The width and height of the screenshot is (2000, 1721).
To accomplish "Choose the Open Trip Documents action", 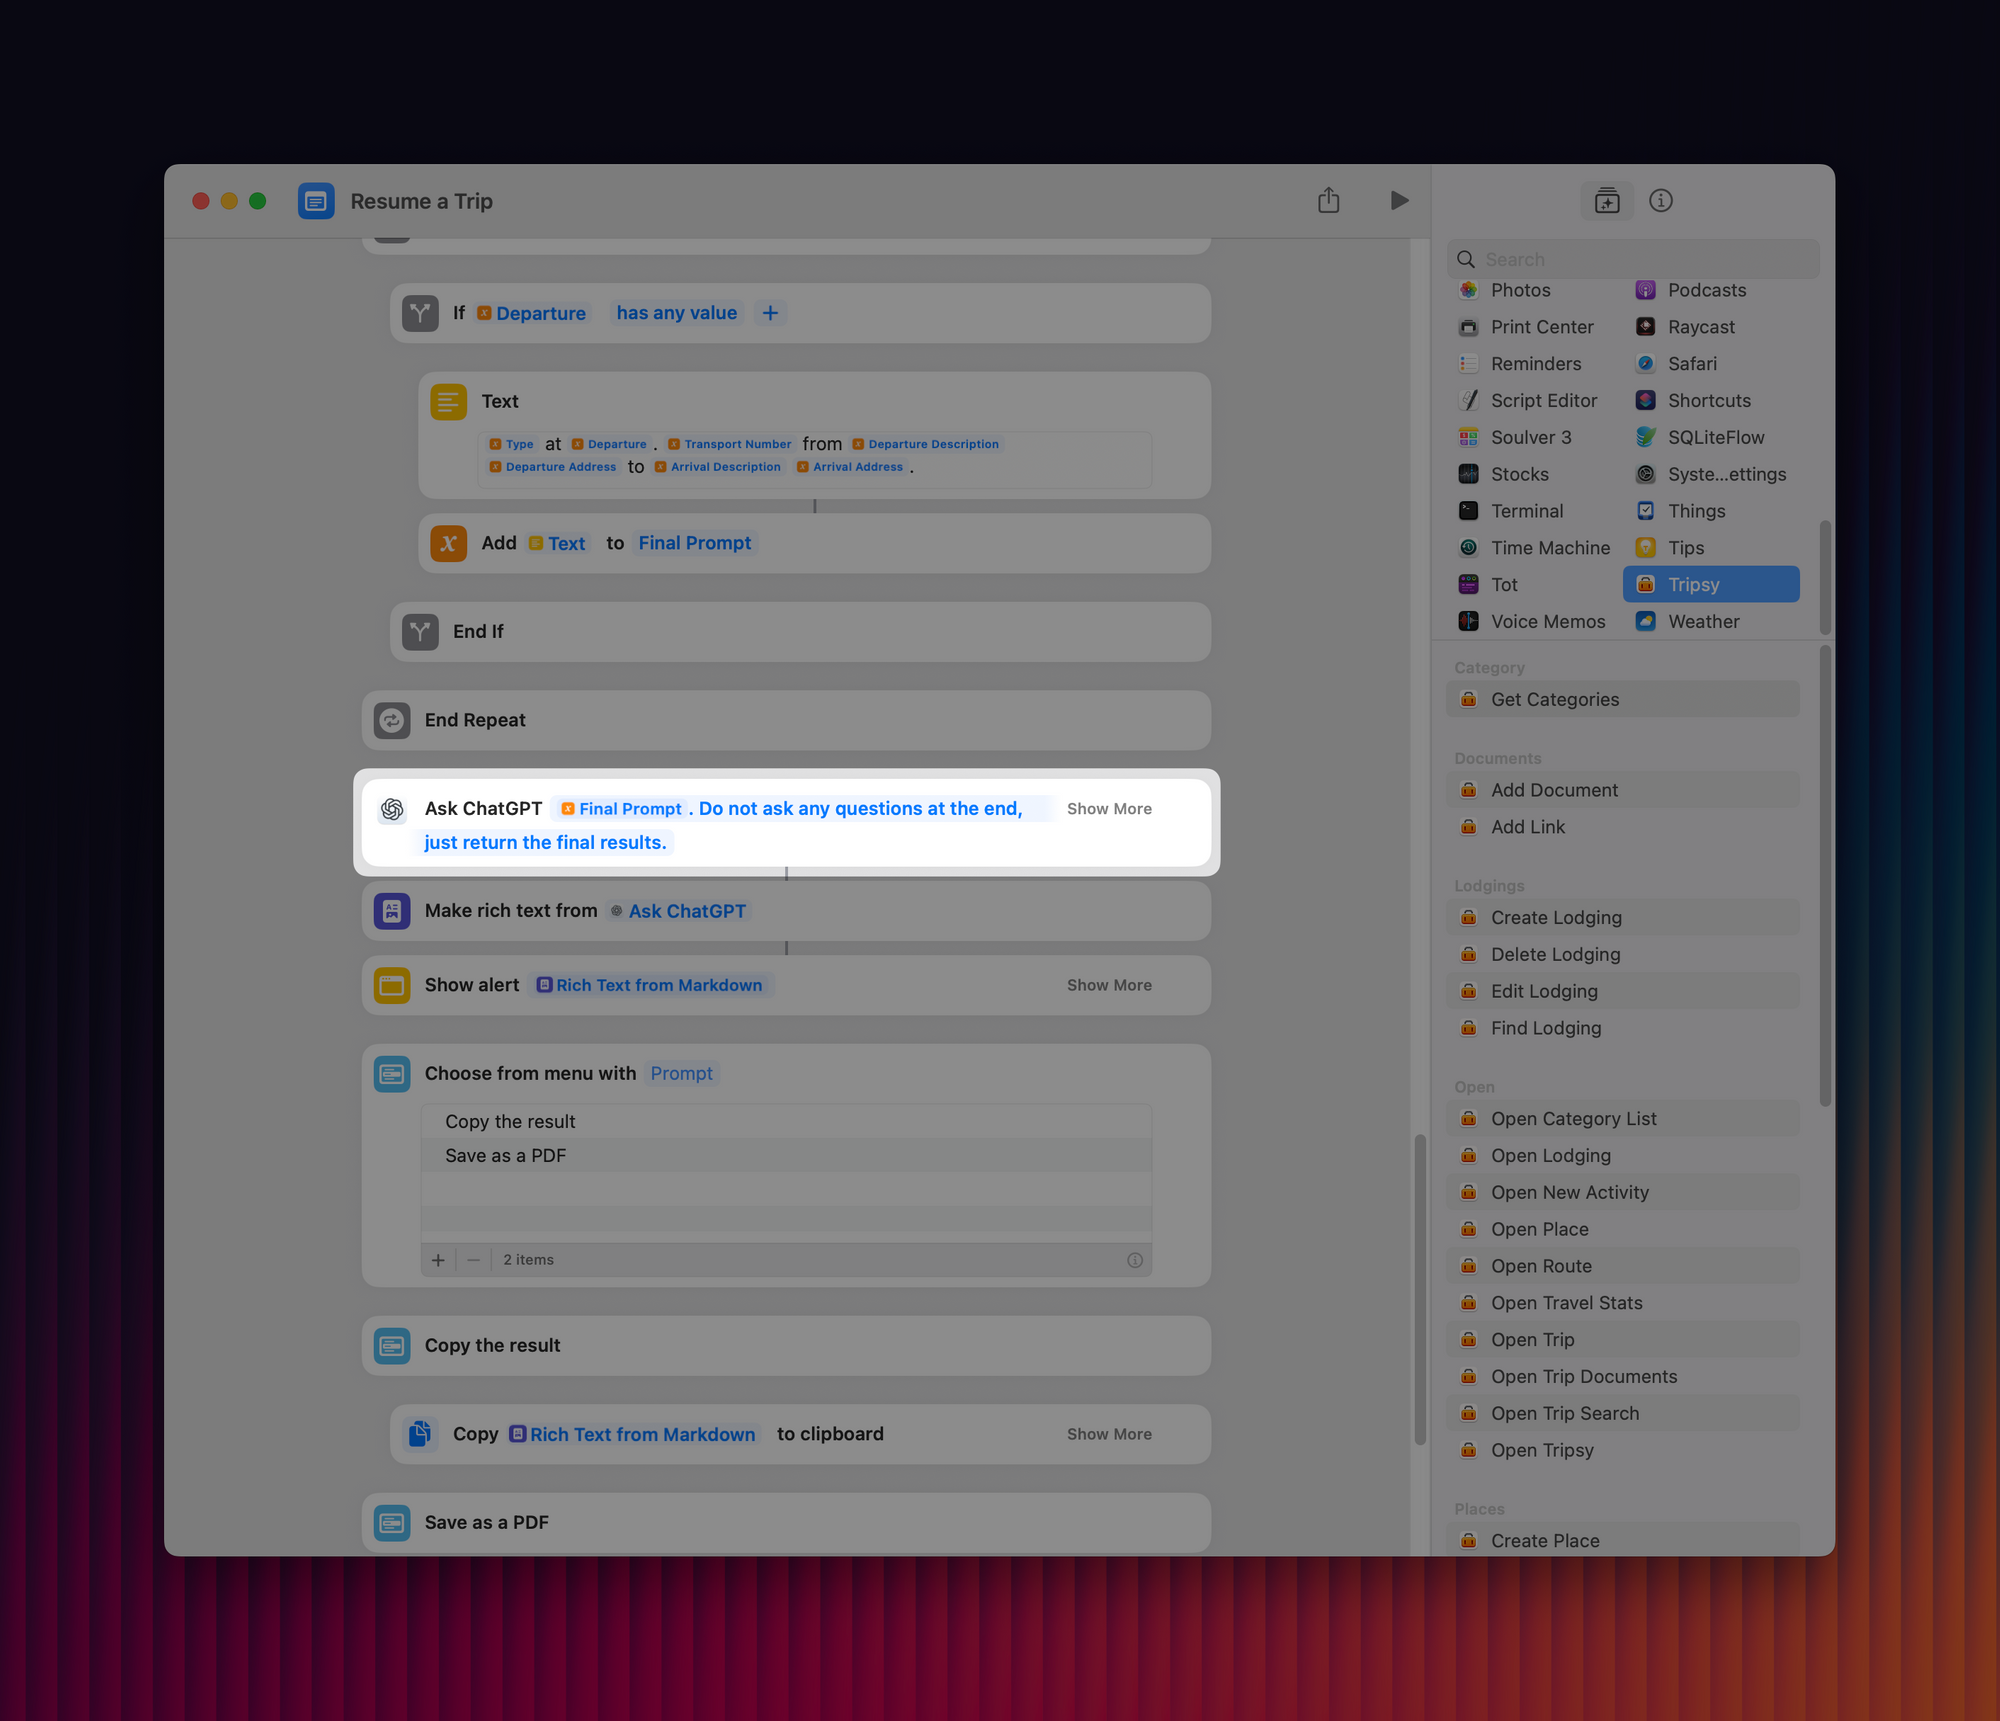I will point(1622,1377).
